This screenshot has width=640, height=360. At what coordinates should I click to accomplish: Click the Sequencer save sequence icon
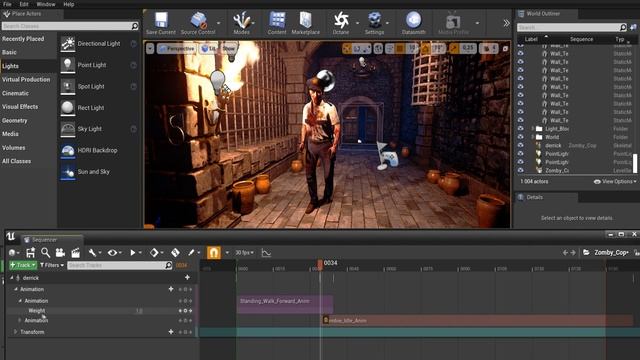point(30,253)
